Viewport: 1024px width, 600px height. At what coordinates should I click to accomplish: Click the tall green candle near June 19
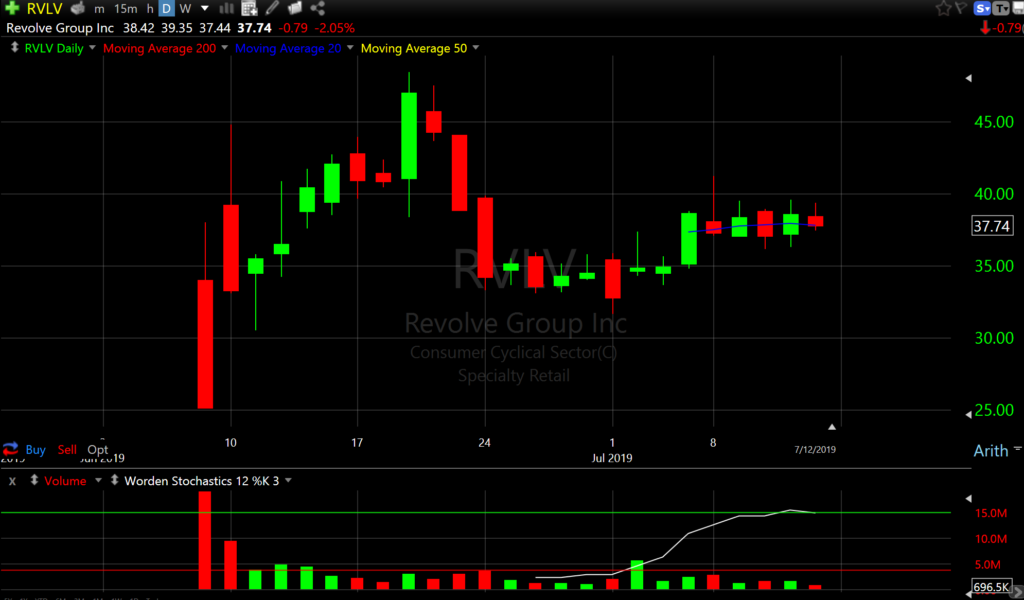pos(409,136)
